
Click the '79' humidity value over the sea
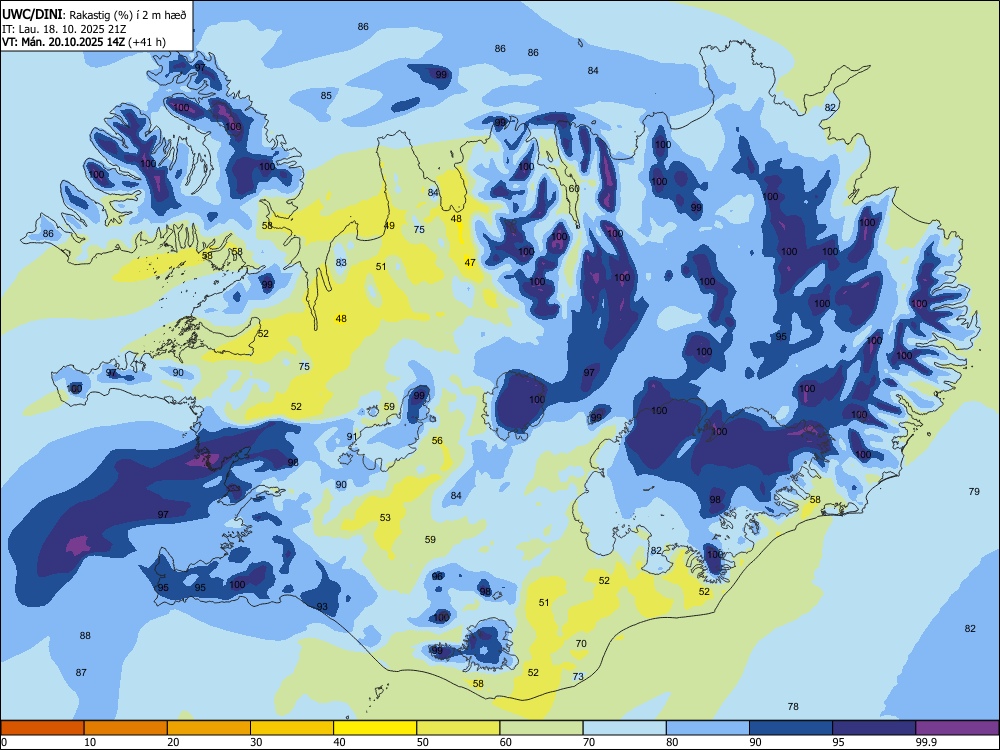974,491
